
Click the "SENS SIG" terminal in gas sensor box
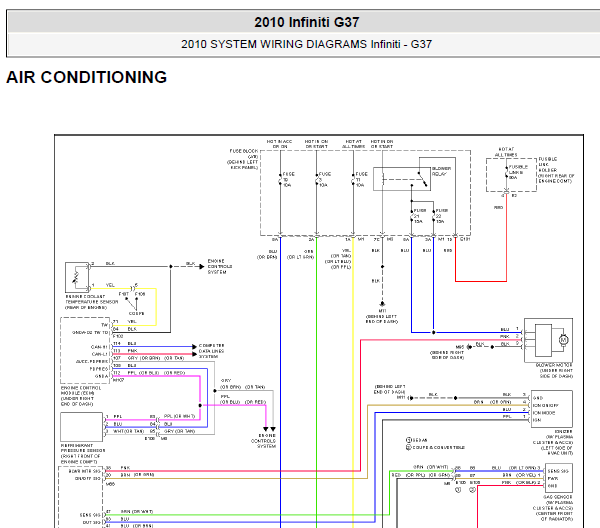pyautogui.click(x=558, y=471)
